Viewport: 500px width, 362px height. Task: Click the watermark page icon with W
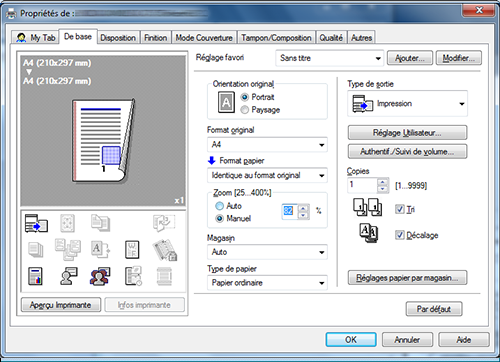pyautogui.click(x=132, y=250)
